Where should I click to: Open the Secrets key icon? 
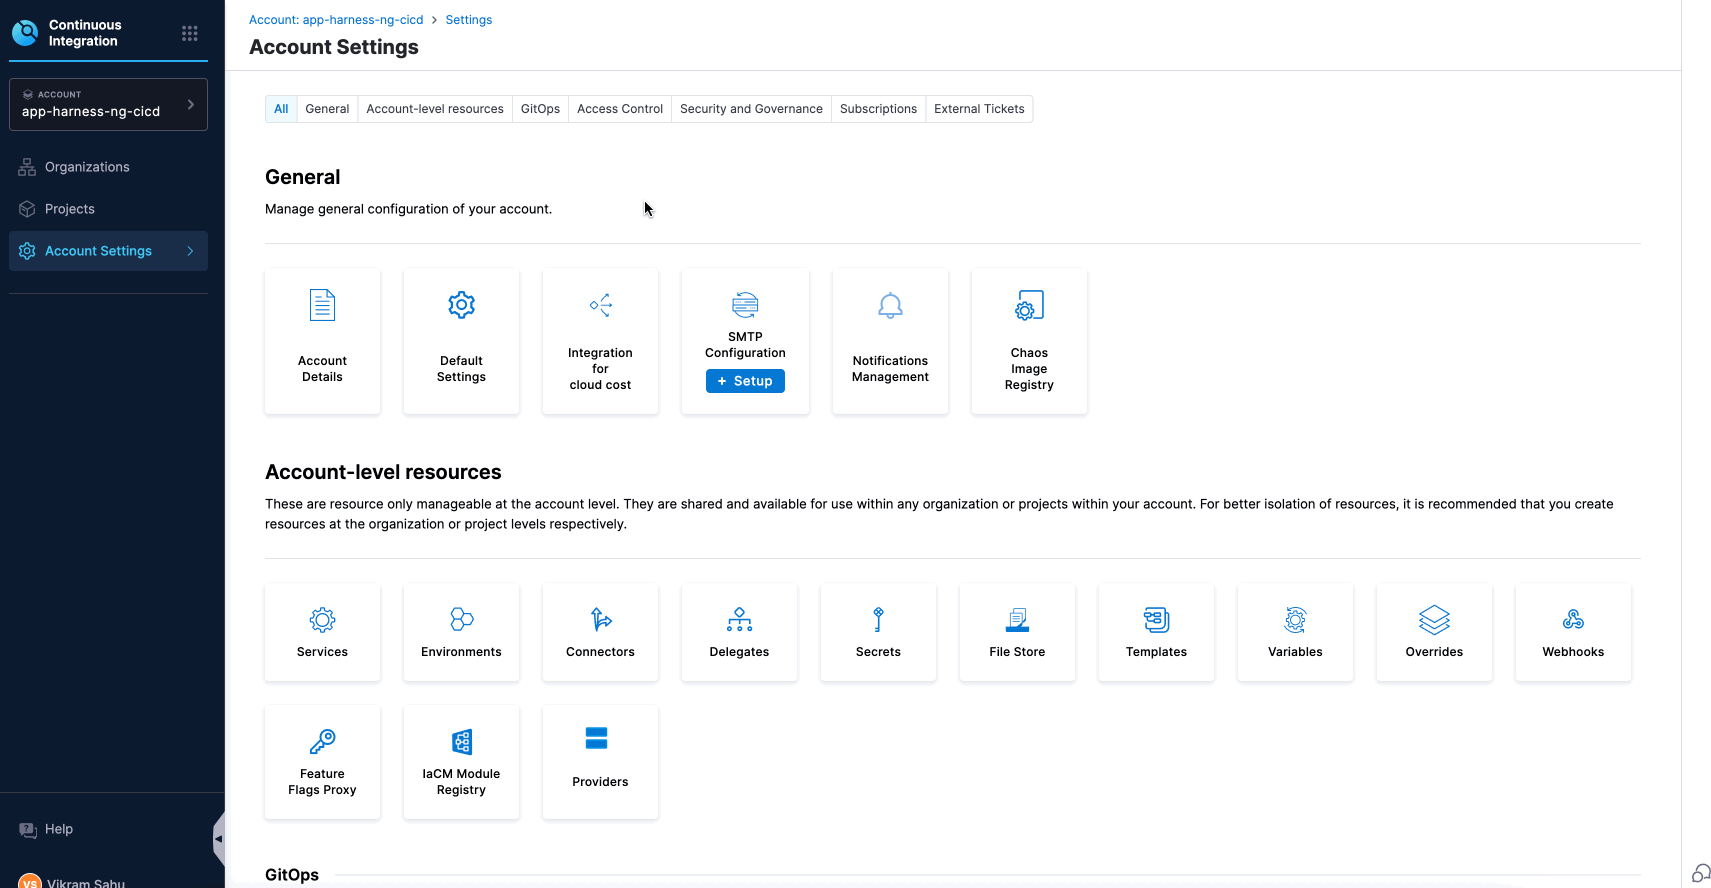click(878, 620)
